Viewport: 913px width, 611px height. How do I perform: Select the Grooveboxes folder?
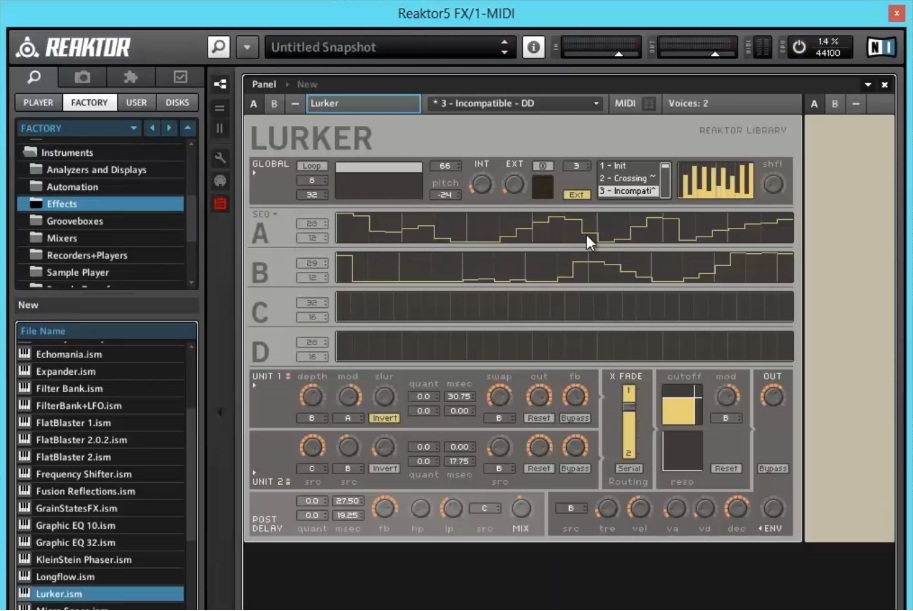pos(100,221)
